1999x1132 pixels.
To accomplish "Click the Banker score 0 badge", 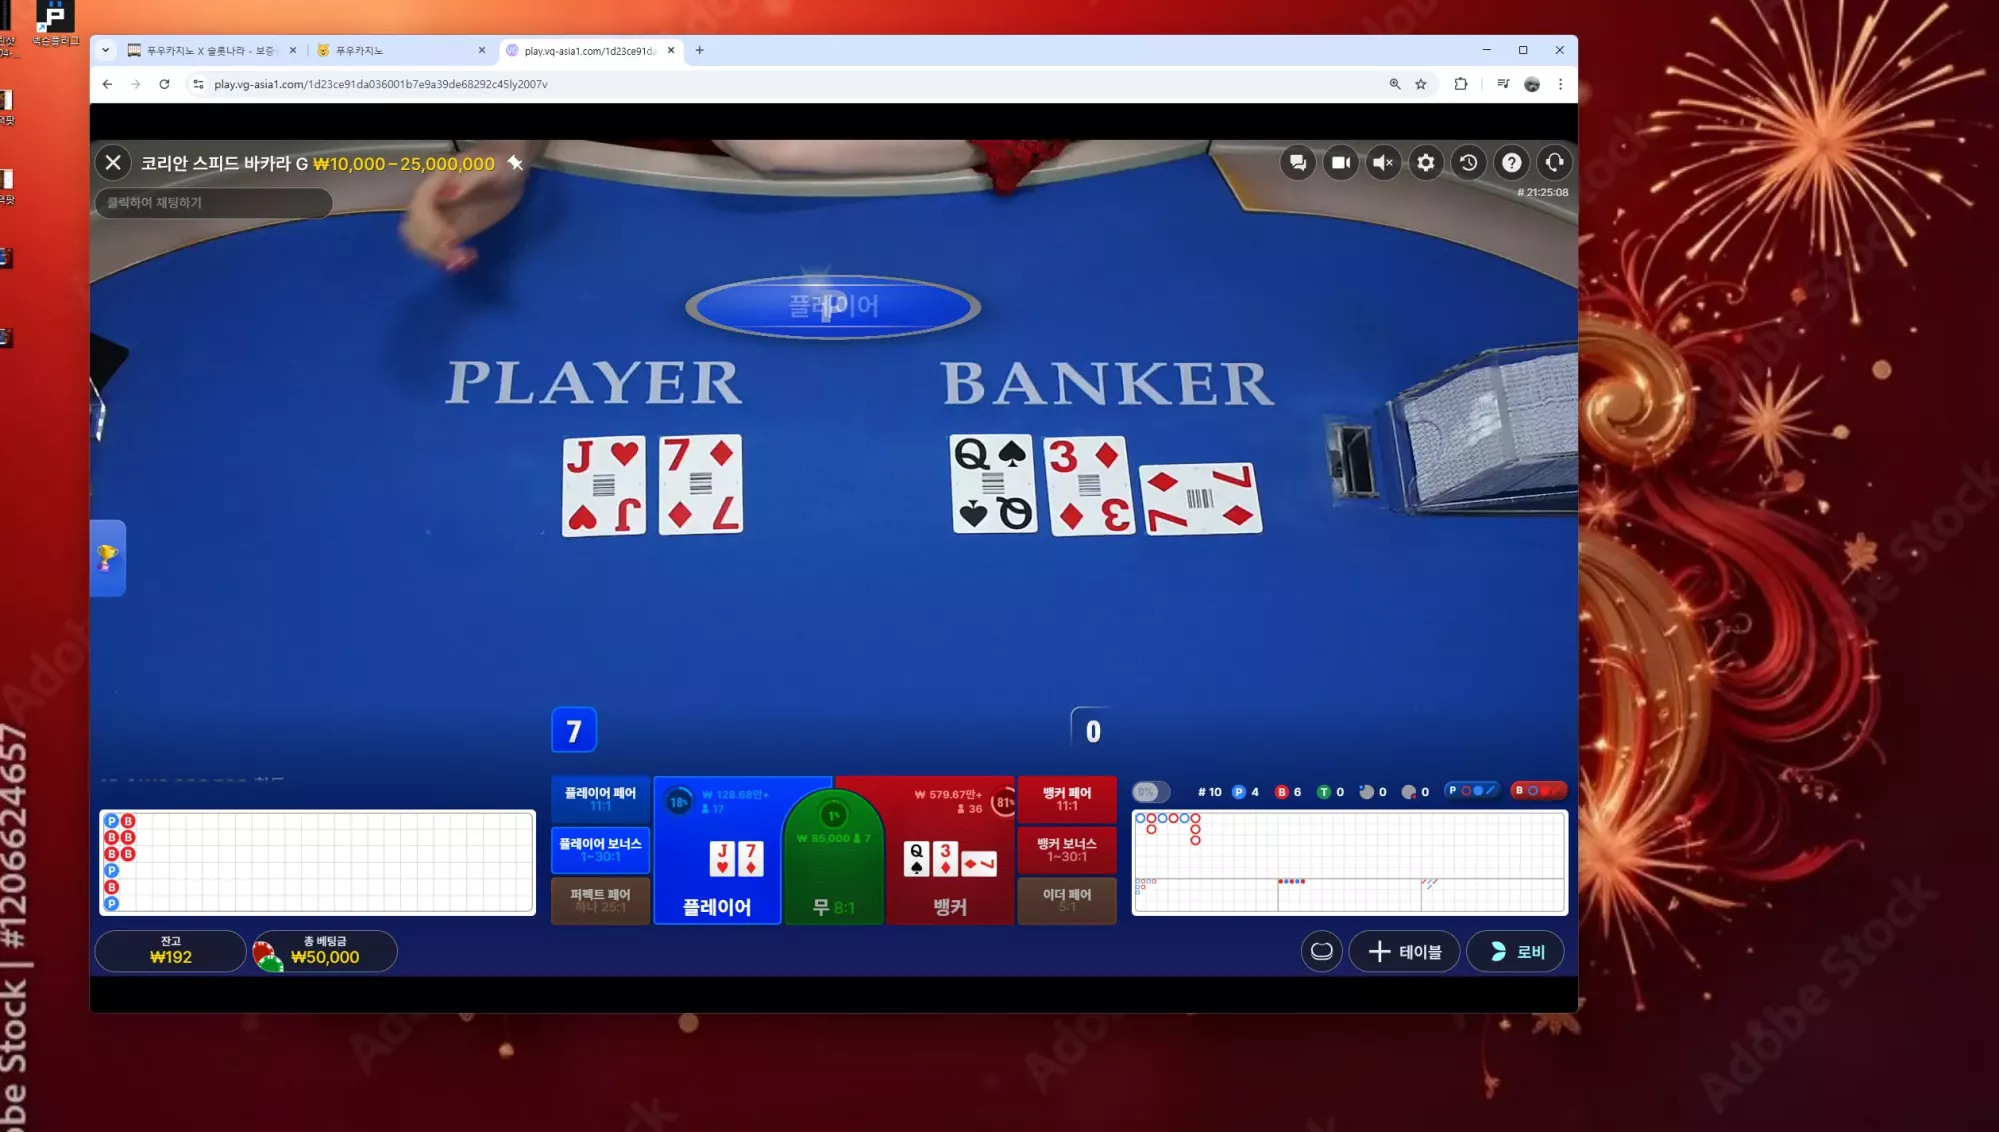I will pos(1093,731).
